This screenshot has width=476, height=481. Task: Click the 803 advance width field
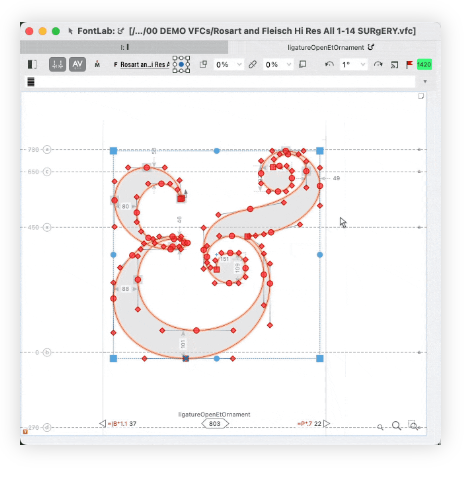pos(215,424)
